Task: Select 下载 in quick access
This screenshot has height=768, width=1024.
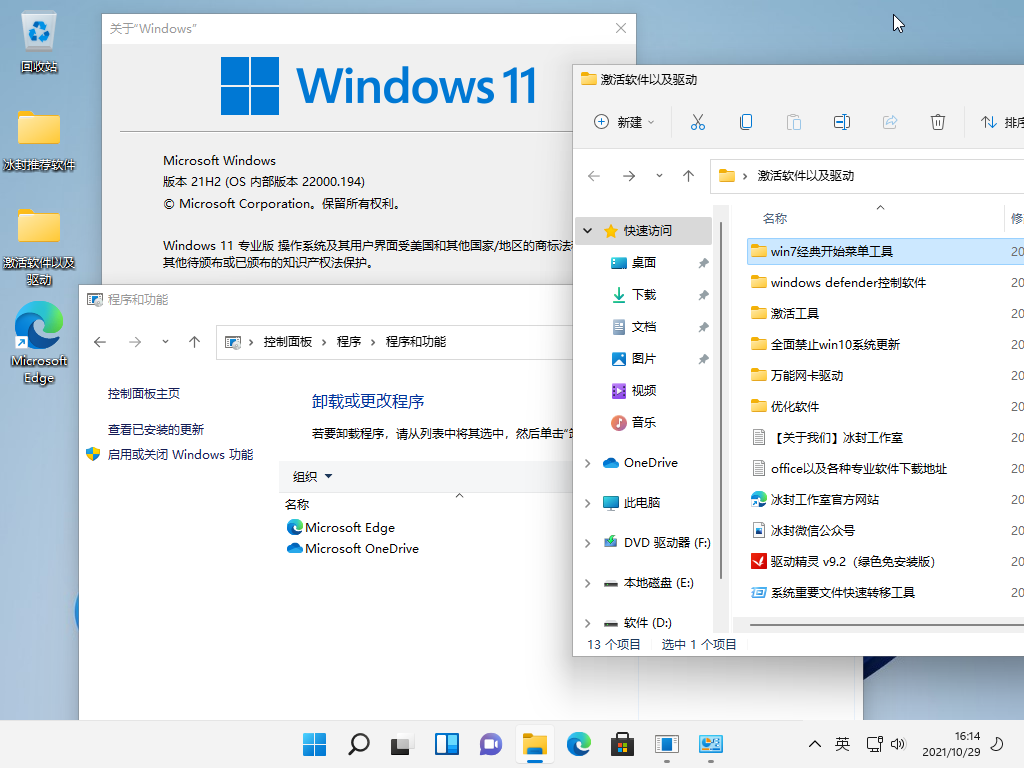Action: coord(644,295)
